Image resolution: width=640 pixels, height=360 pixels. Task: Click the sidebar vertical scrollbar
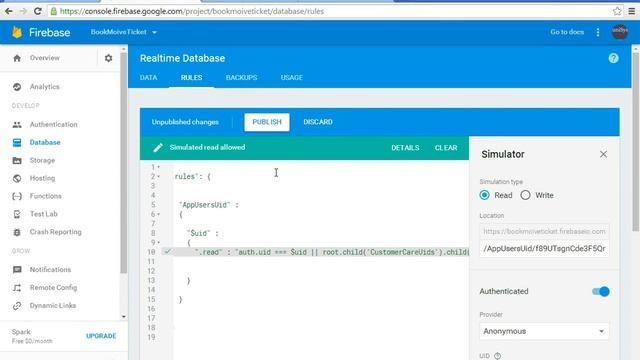pos(124,163)
